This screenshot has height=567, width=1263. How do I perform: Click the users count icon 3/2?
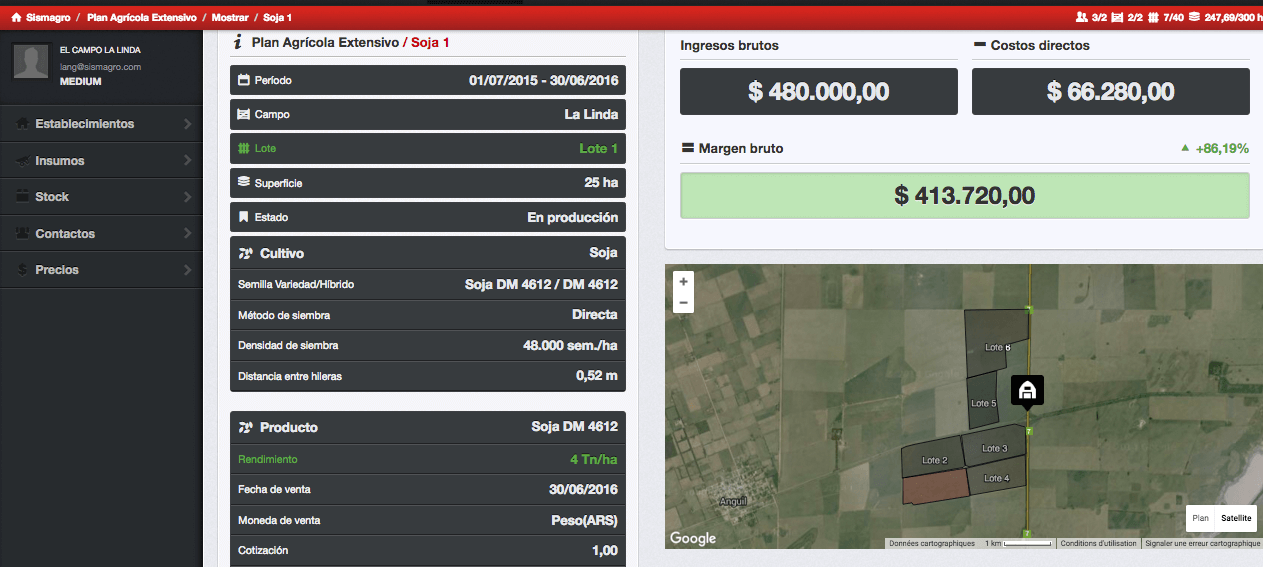click(1081, 17)
